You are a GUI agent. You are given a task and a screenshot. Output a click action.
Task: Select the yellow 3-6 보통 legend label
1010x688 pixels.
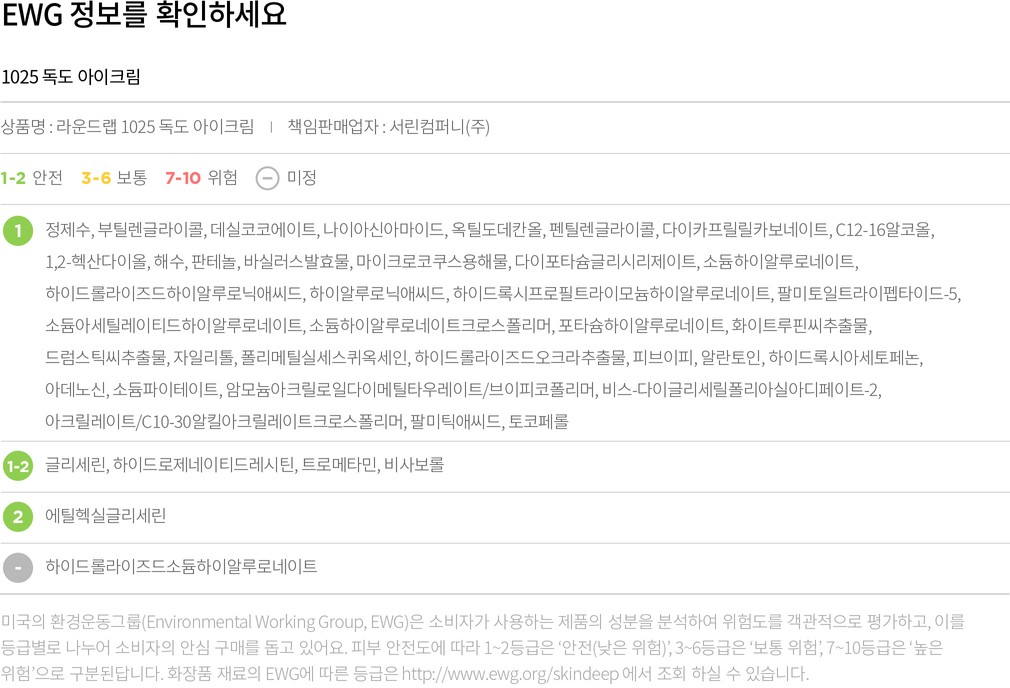[x=114, y=178]
